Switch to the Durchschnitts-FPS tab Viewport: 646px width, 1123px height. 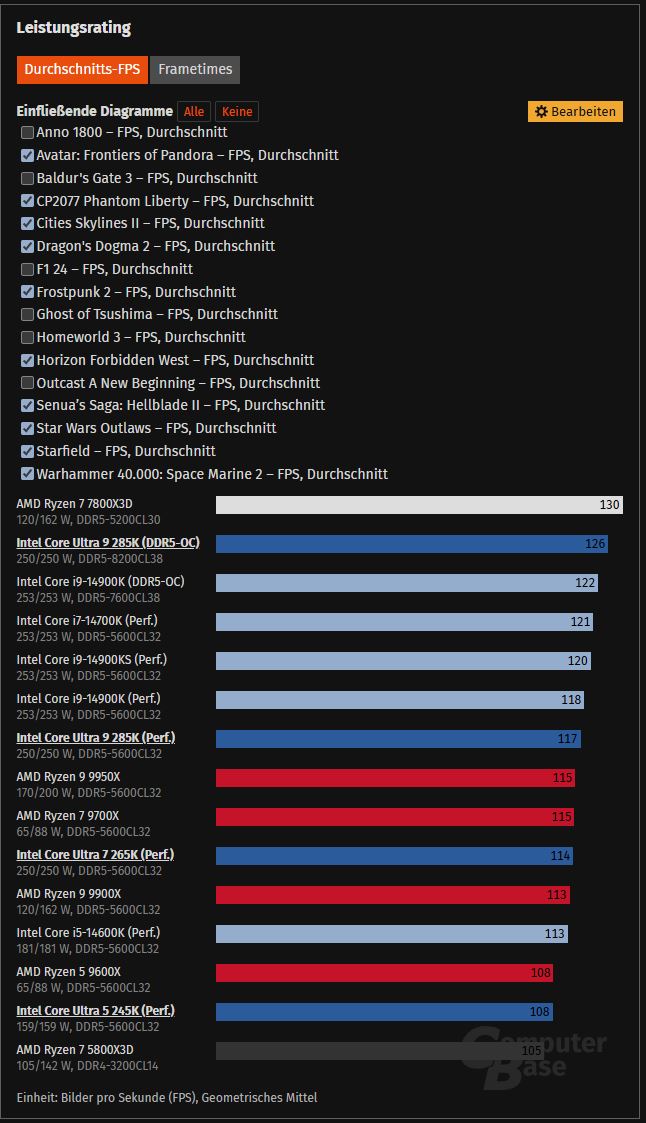click(82, 69)
